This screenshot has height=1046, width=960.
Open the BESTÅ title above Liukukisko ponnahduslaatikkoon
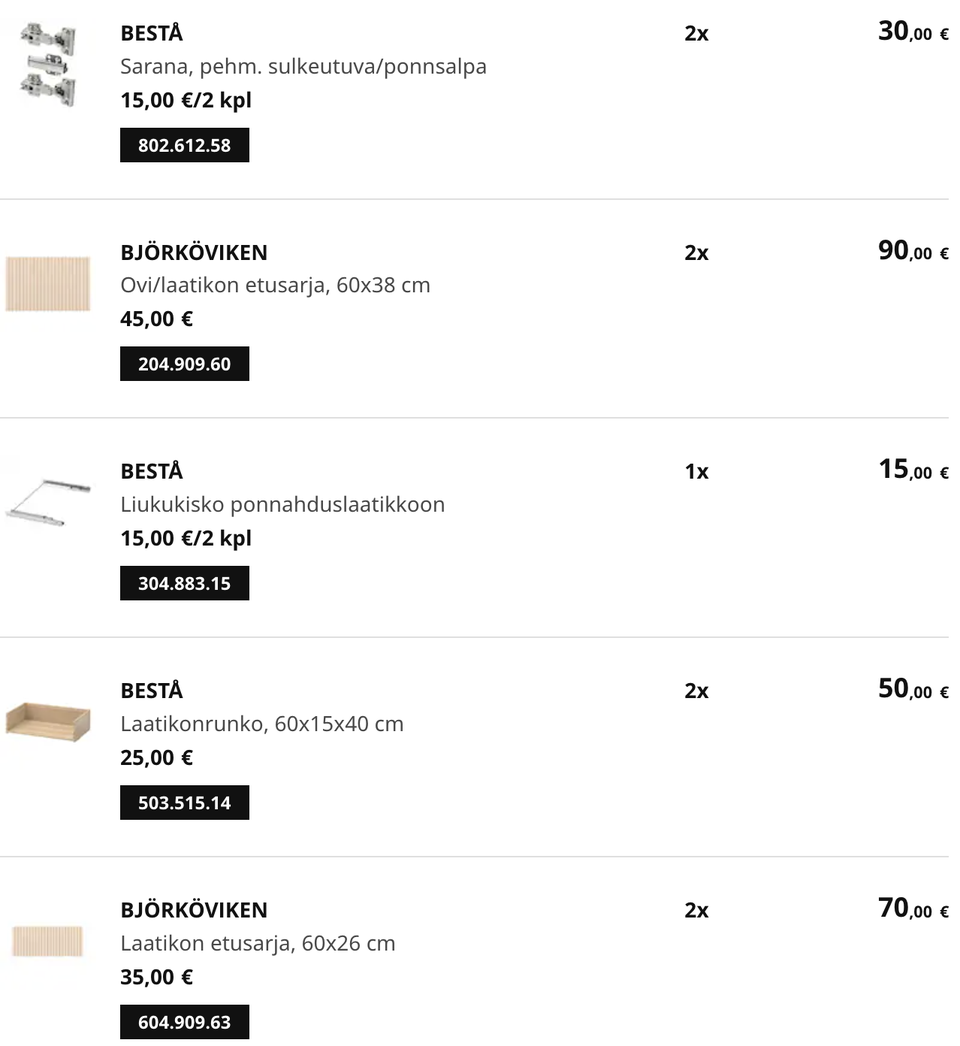pyautogui.click(x=152, y=471)
